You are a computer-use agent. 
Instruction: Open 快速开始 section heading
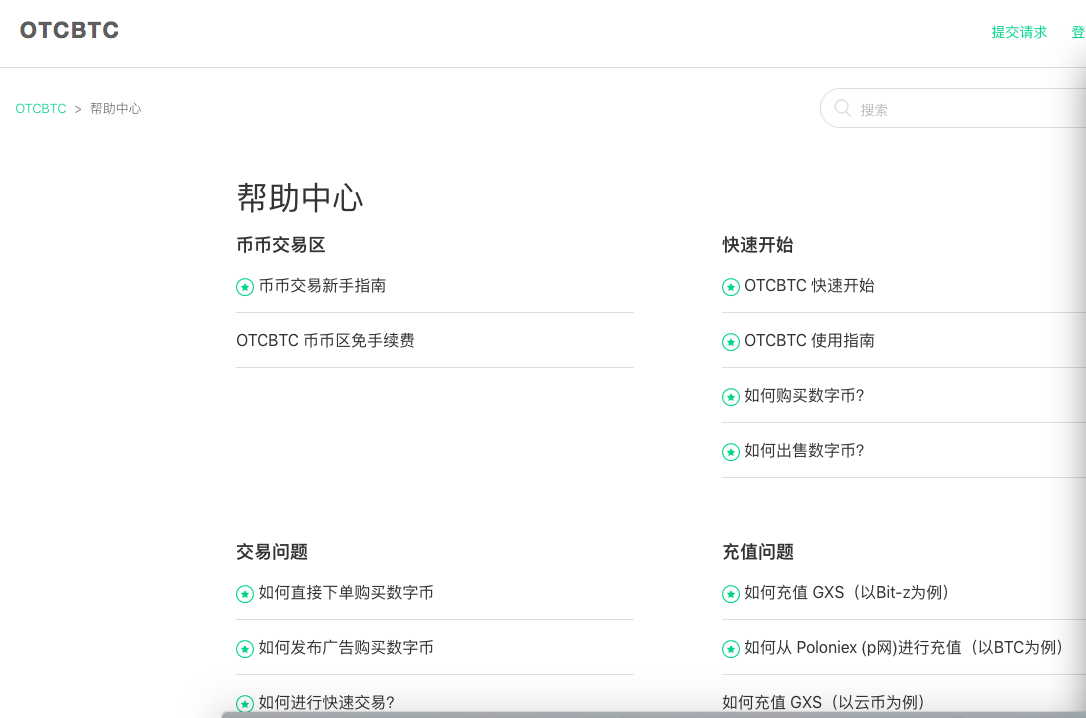click(x=758, y=244)
